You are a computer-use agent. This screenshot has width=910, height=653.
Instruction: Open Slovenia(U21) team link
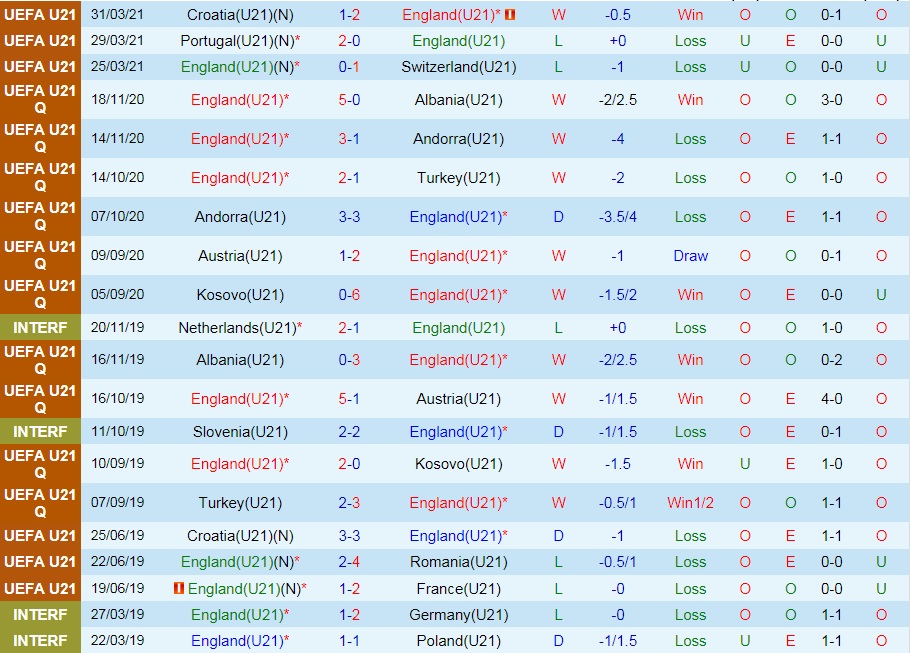(240, 432)
